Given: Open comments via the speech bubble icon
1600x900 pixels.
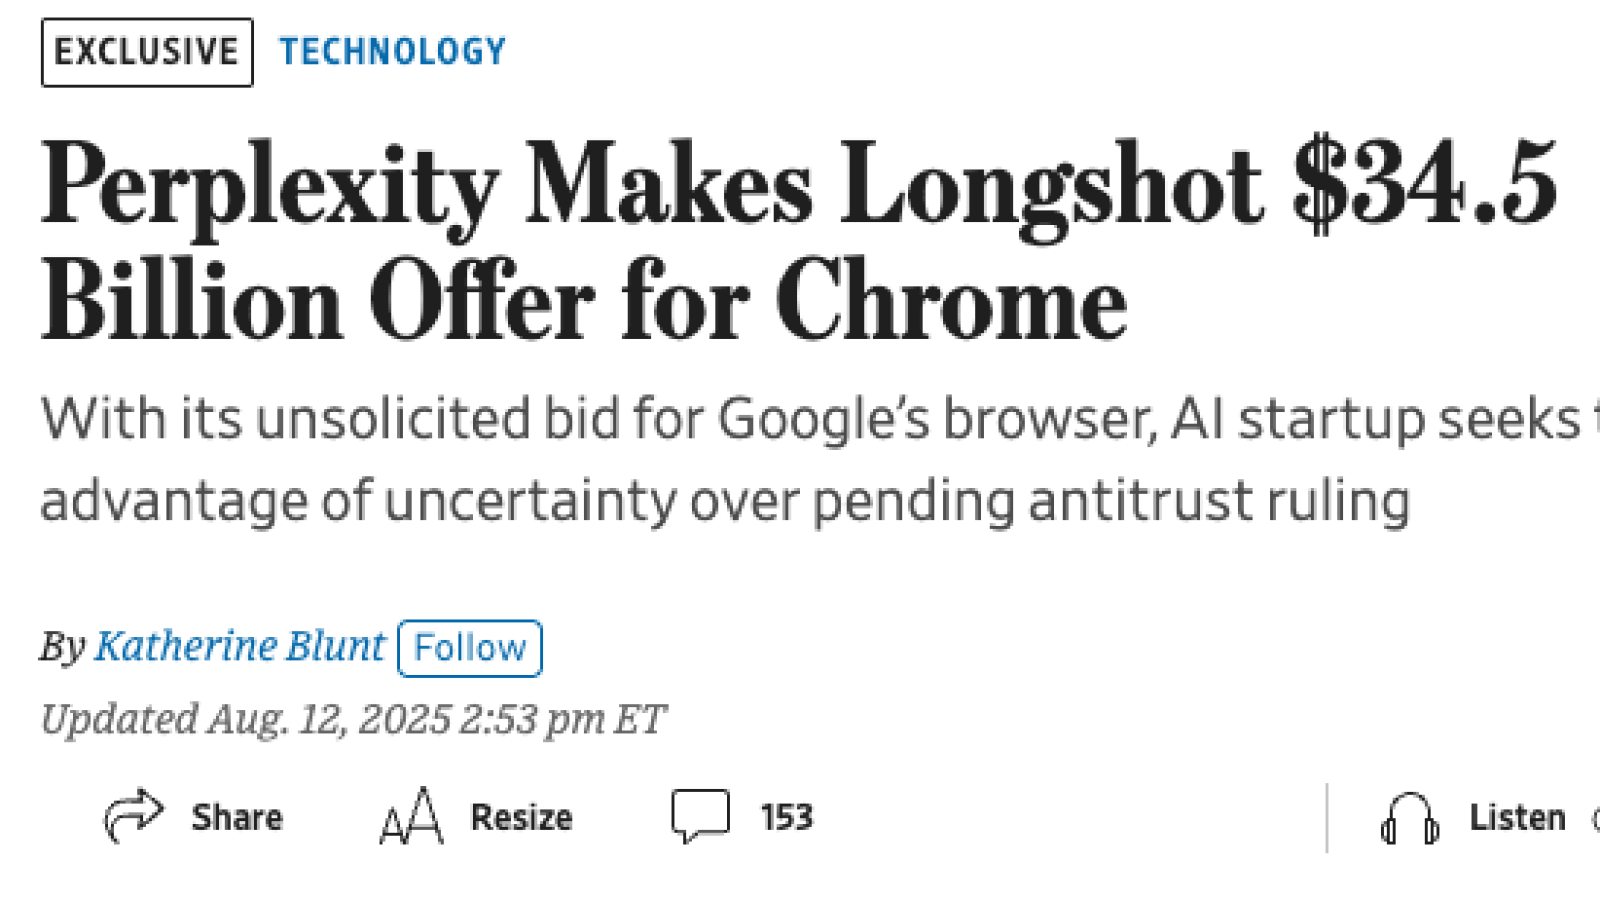Looking at the screenshot, I should click(x=700, y=816).
